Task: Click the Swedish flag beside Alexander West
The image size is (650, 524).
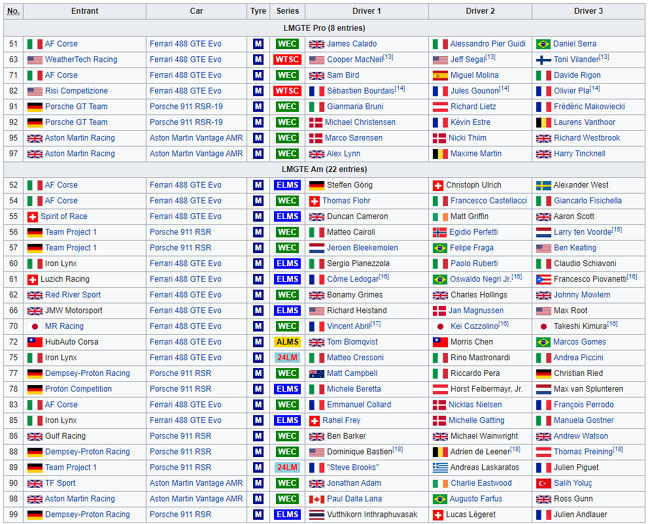Action: pos(543,185)
